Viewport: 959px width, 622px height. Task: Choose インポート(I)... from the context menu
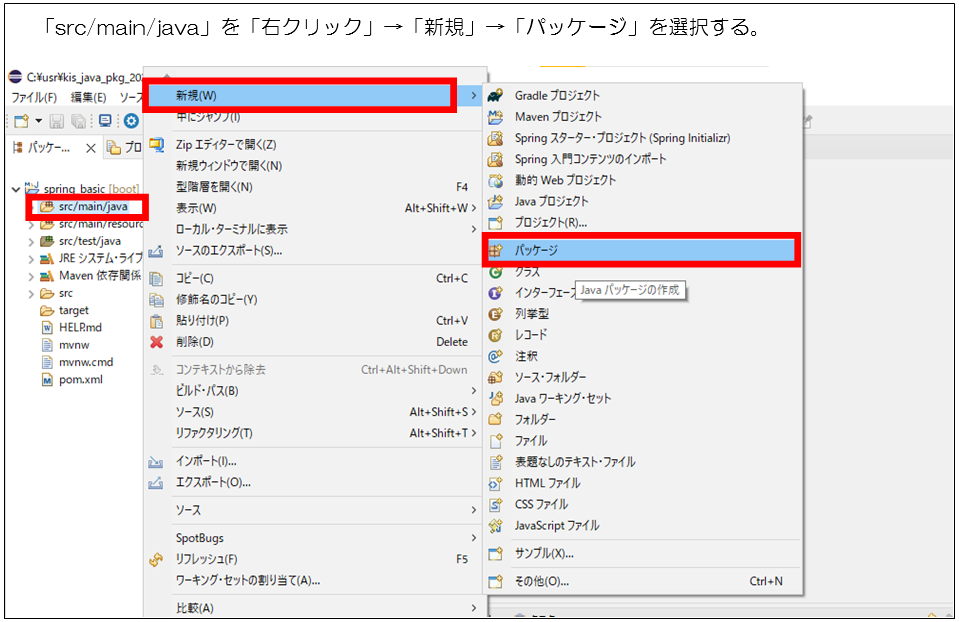[206, 461]
